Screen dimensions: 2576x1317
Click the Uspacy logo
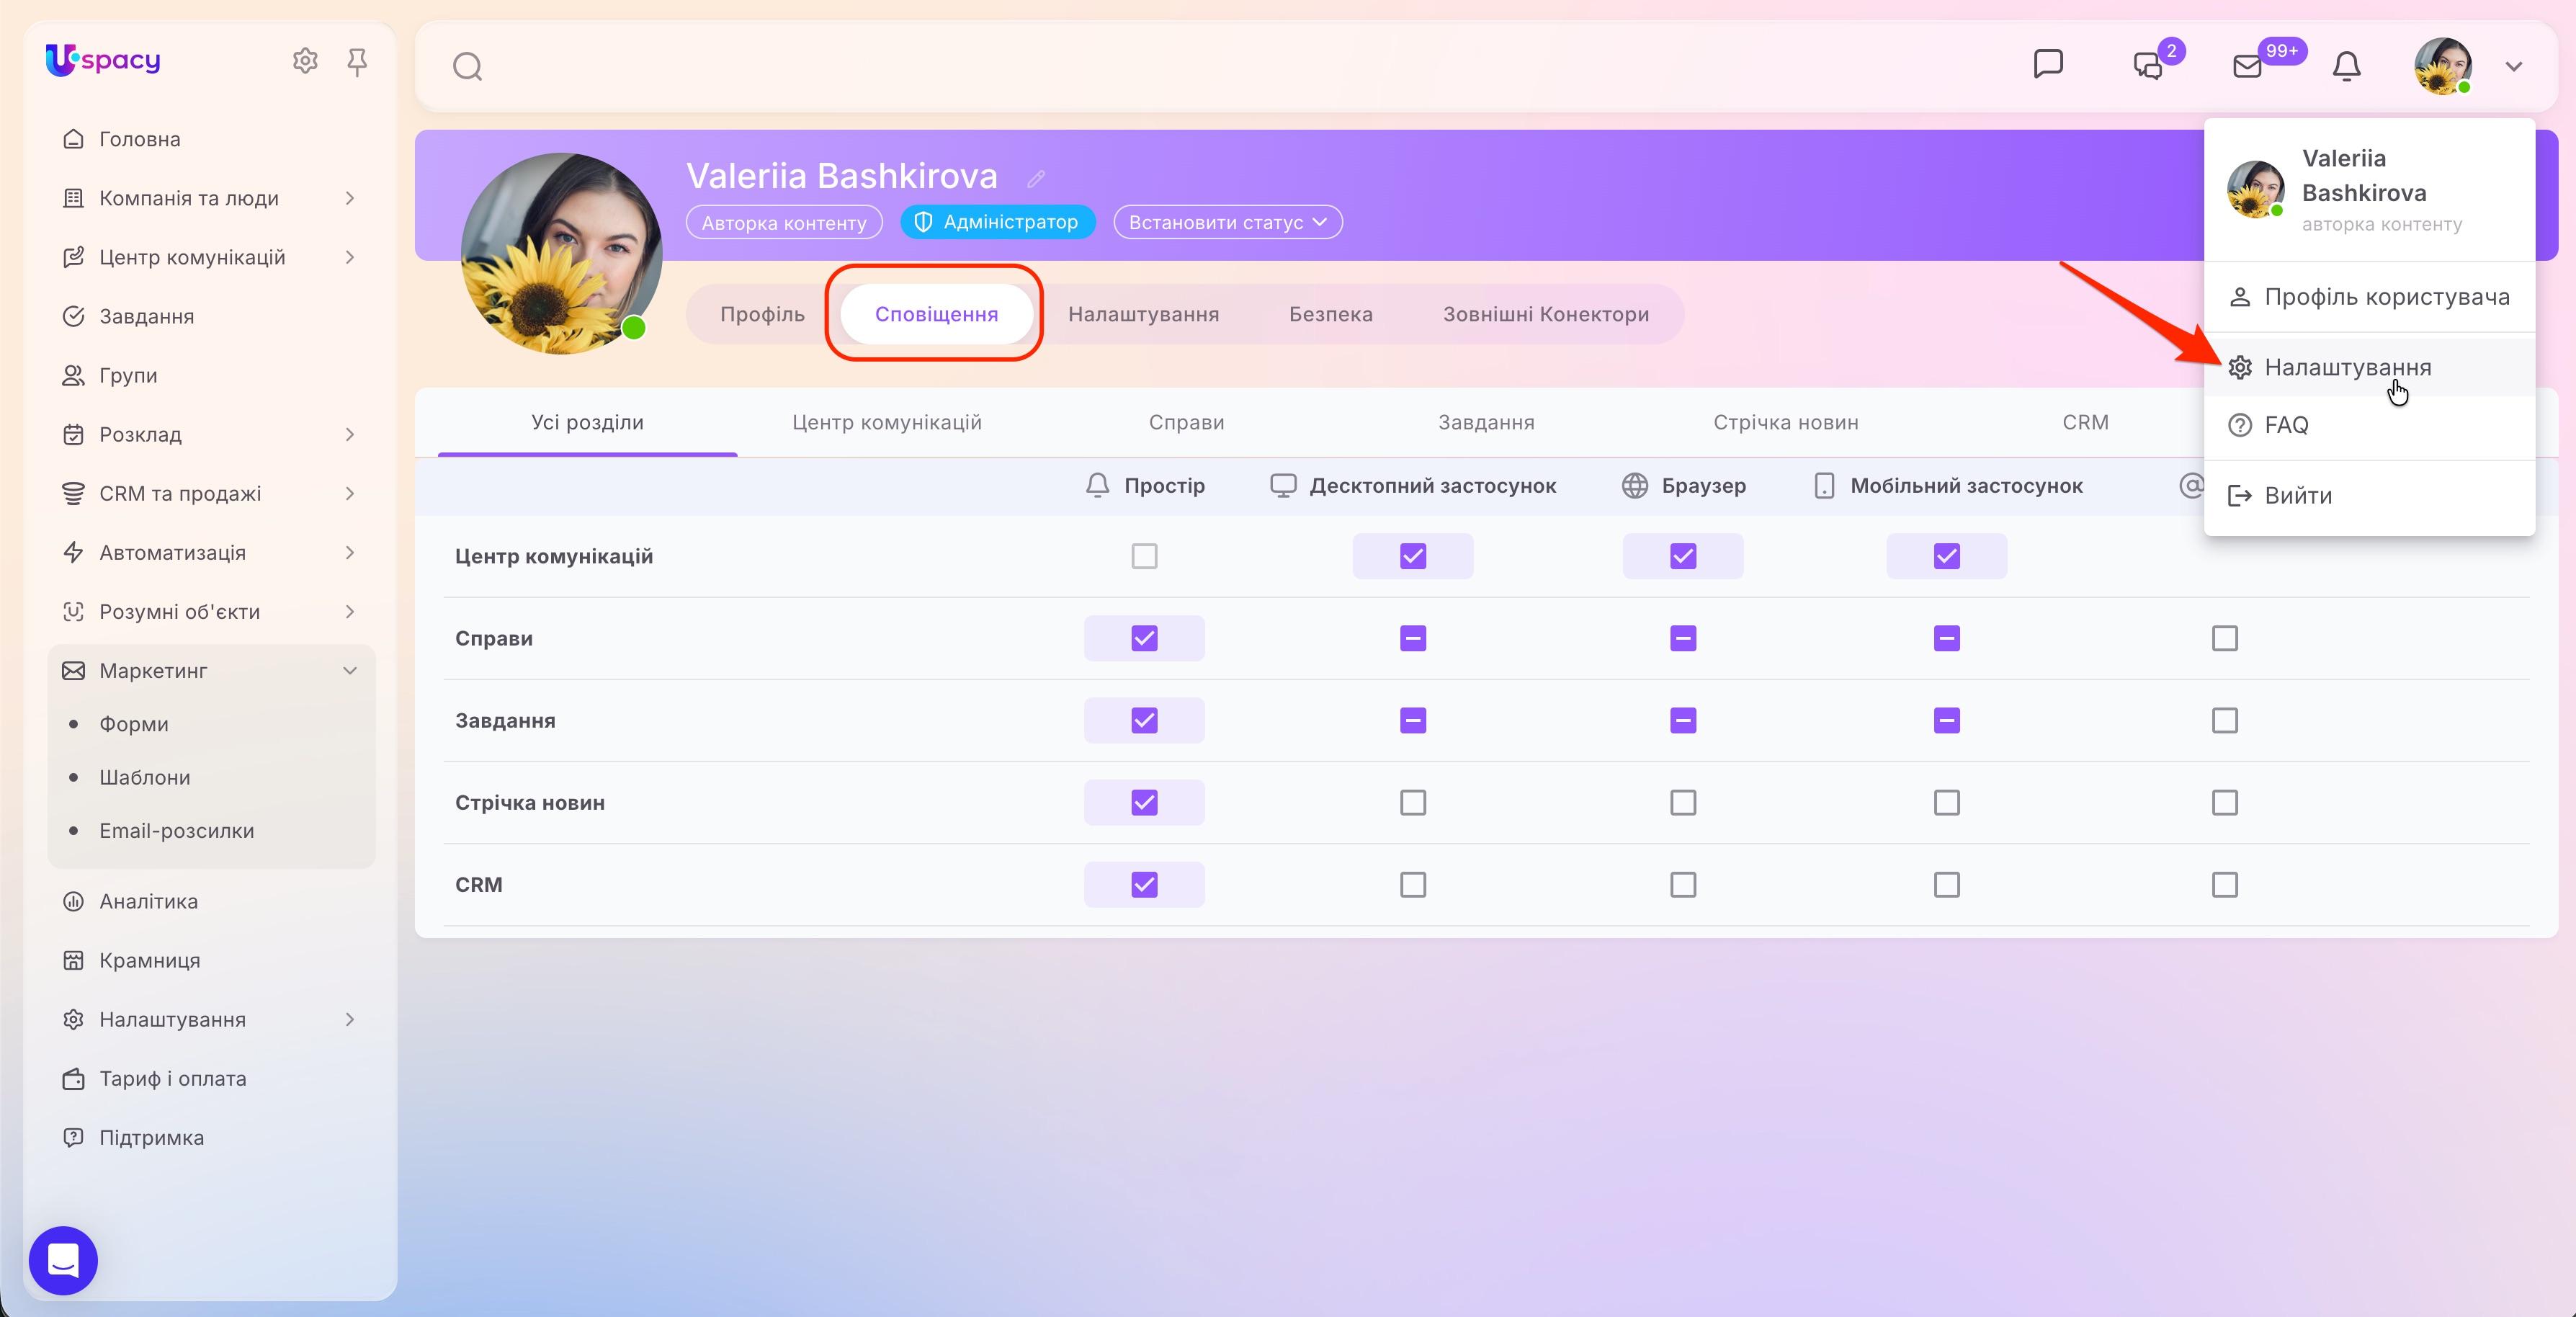[x=103, y=60]
